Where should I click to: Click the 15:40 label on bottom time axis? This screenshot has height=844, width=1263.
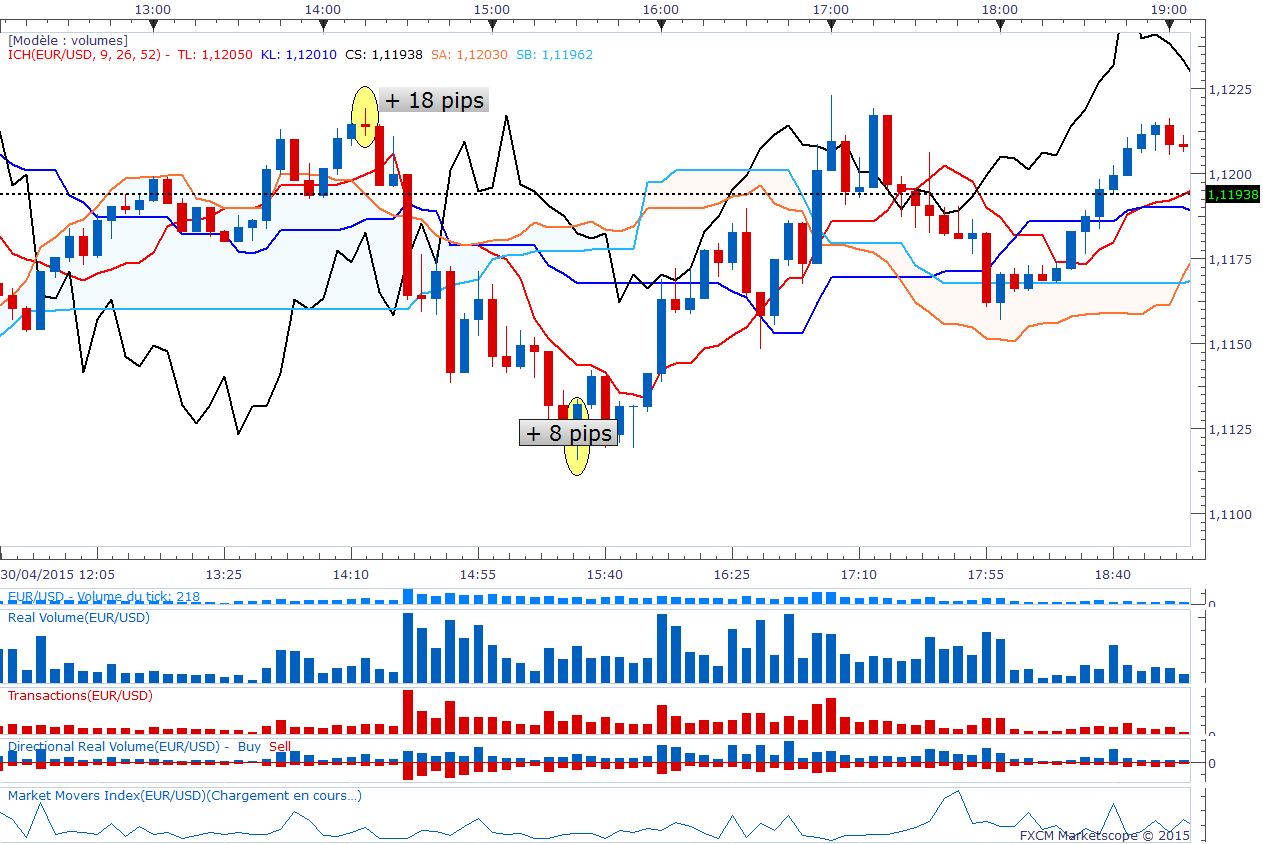click(605, 575)
